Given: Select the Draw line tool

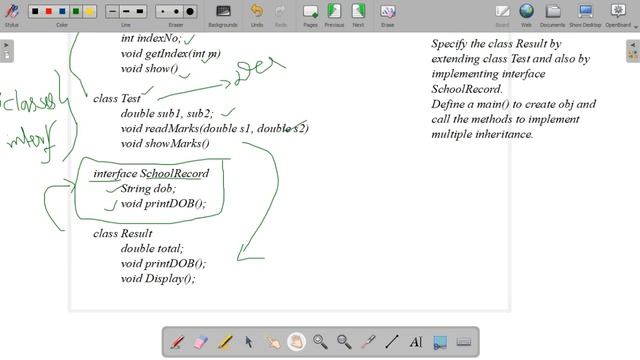Looking at the screenshot, I should (x=392, y=342).
